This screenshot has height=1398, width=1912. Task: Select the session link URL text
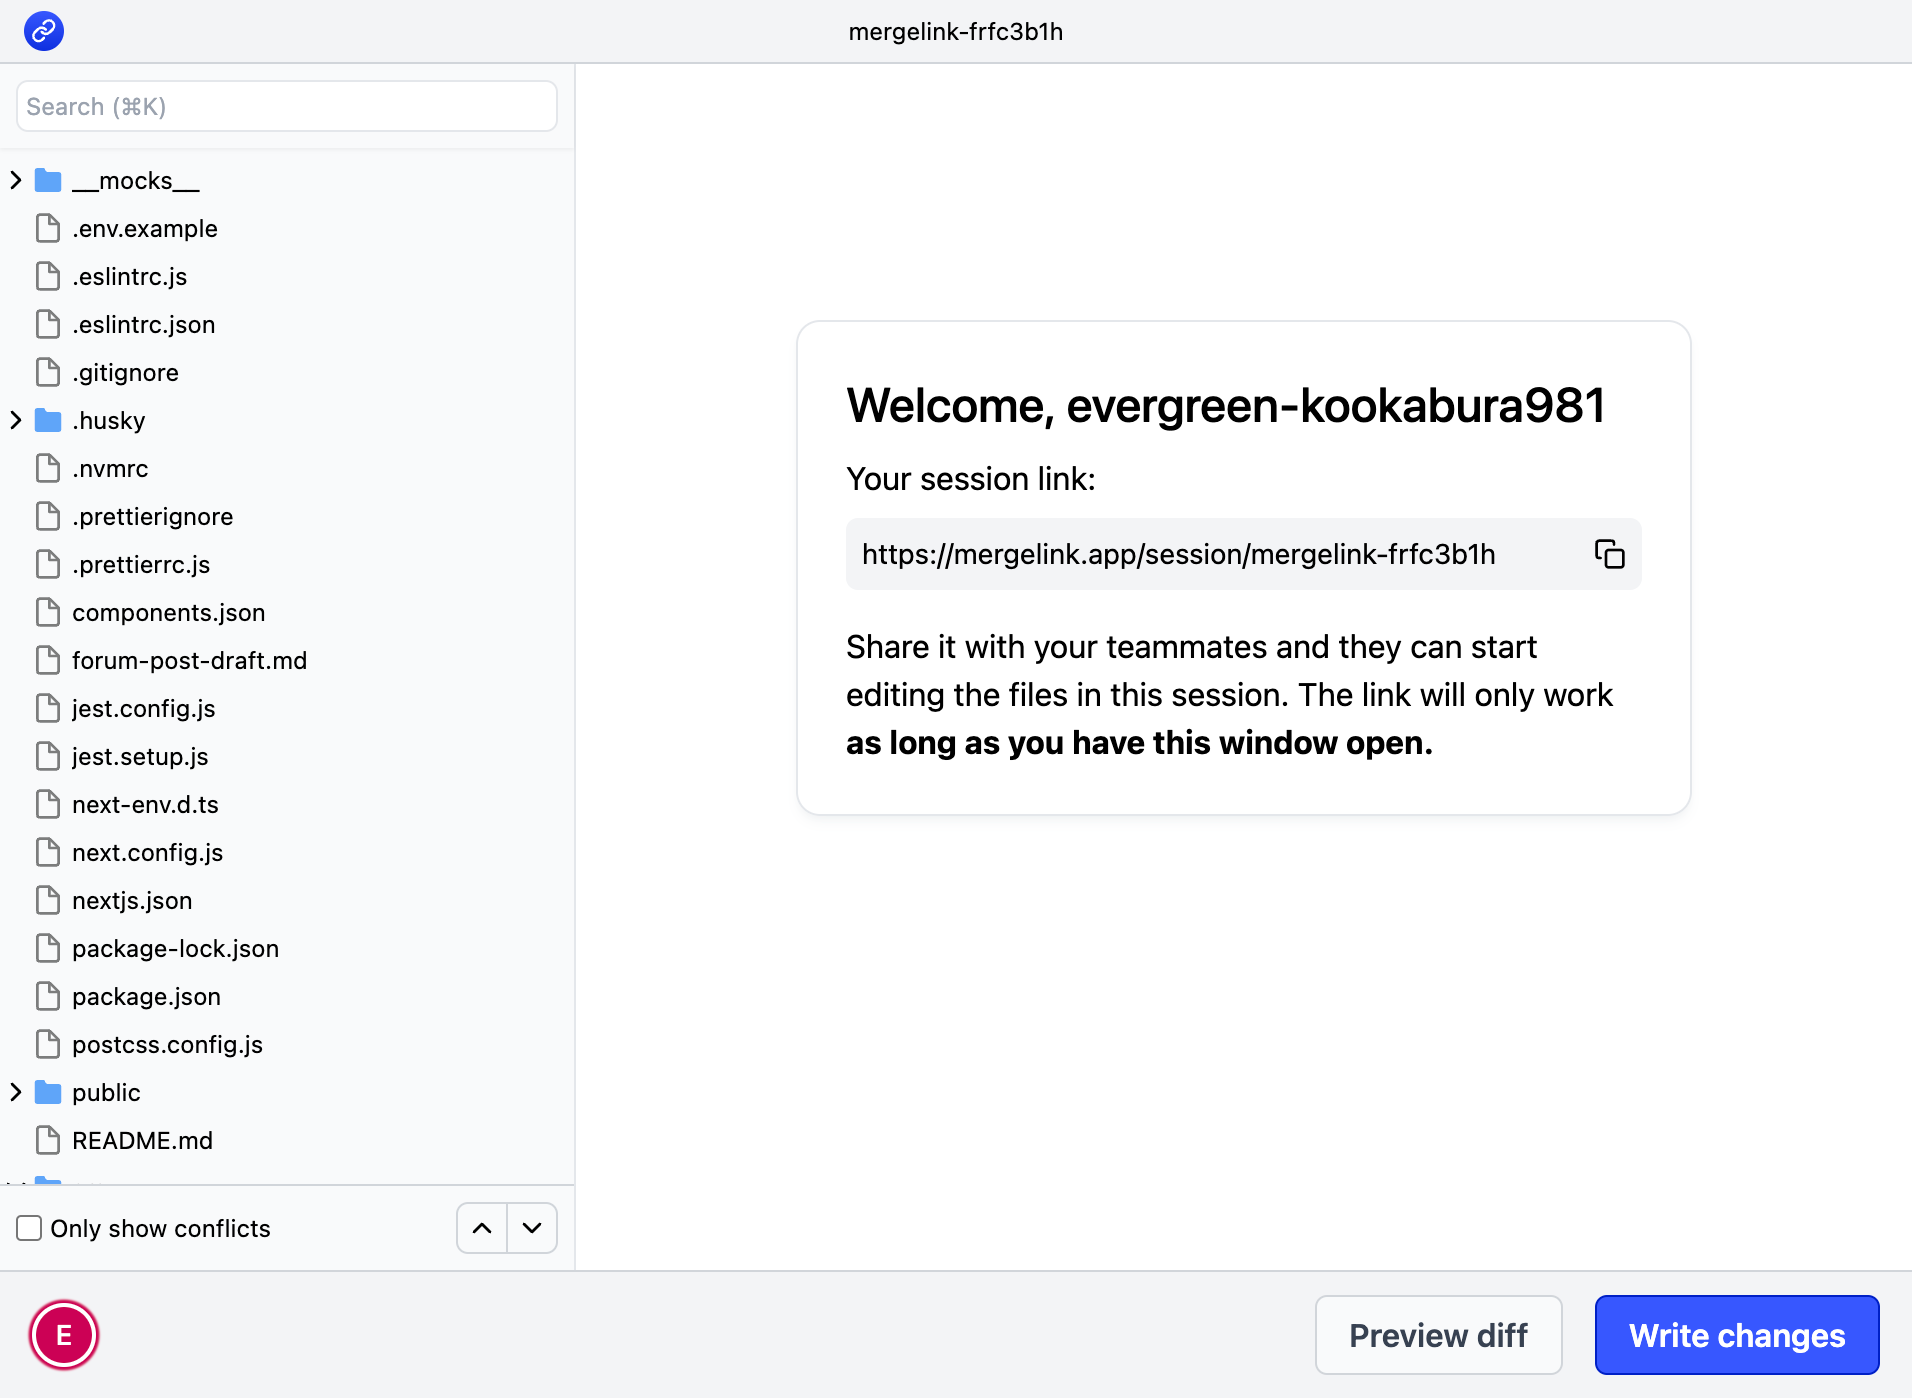click(1178, 554)
